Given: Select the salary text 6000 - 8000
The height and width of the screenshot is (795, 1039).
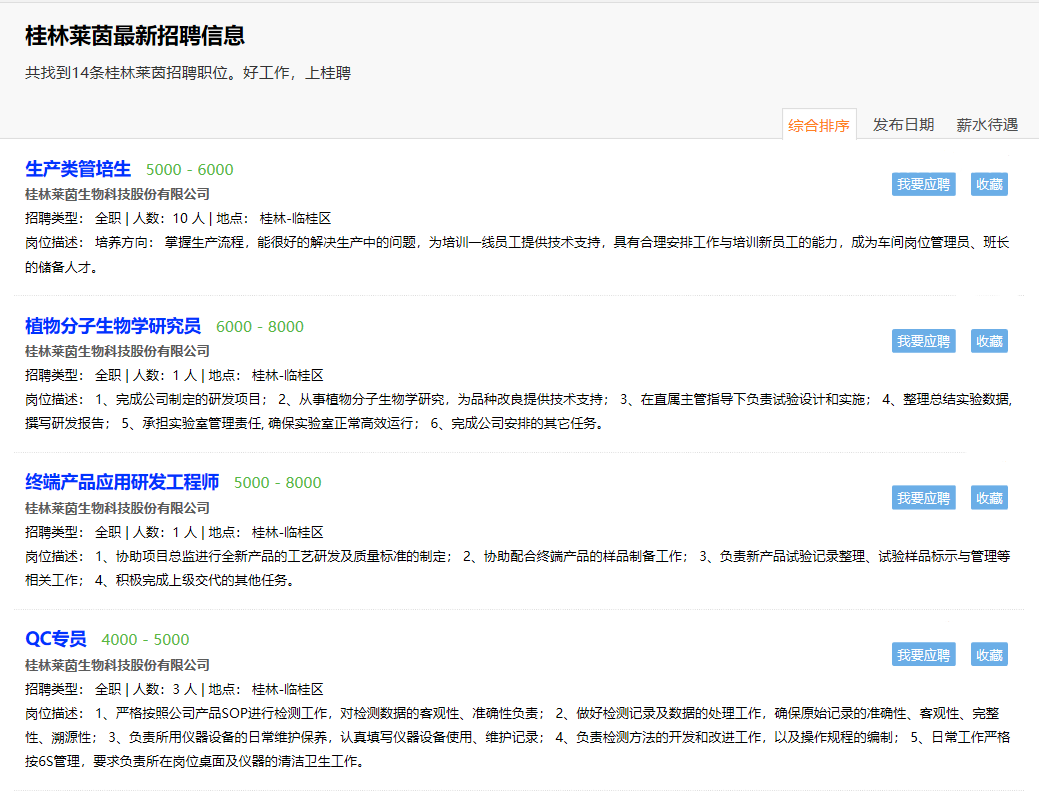Looking at the screenshot, I should 260,327.
